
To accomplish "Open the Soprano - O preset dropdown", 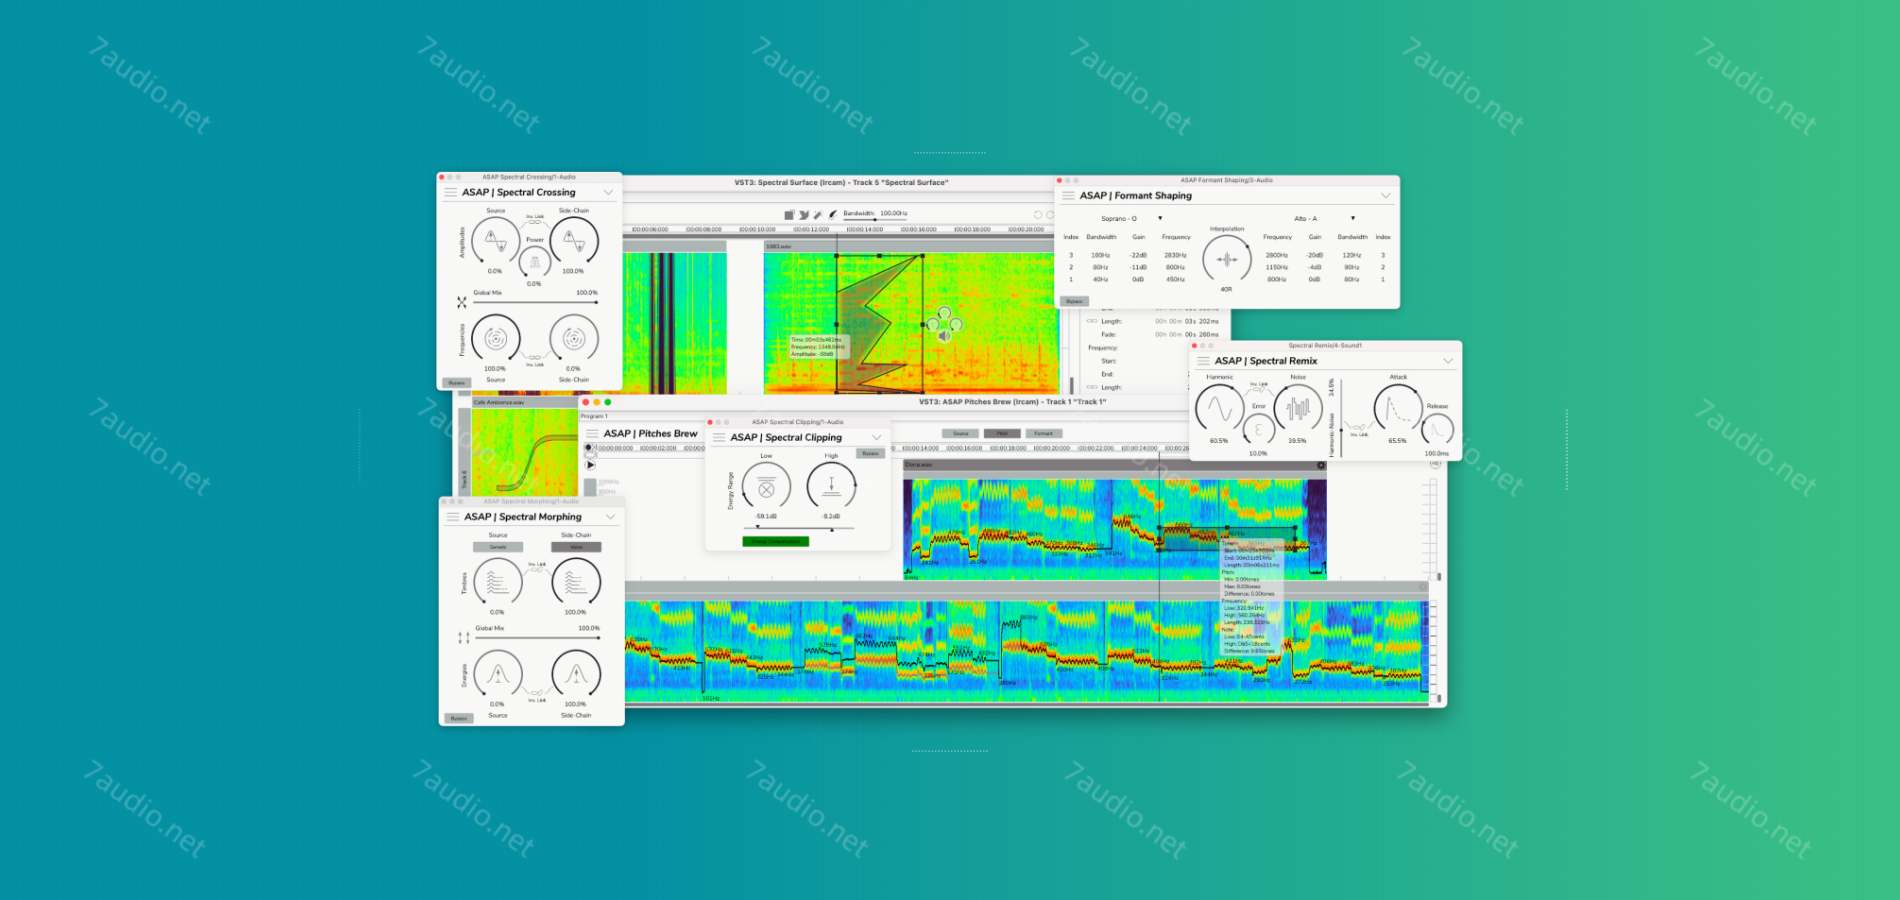I will [x=1132, y=218].
